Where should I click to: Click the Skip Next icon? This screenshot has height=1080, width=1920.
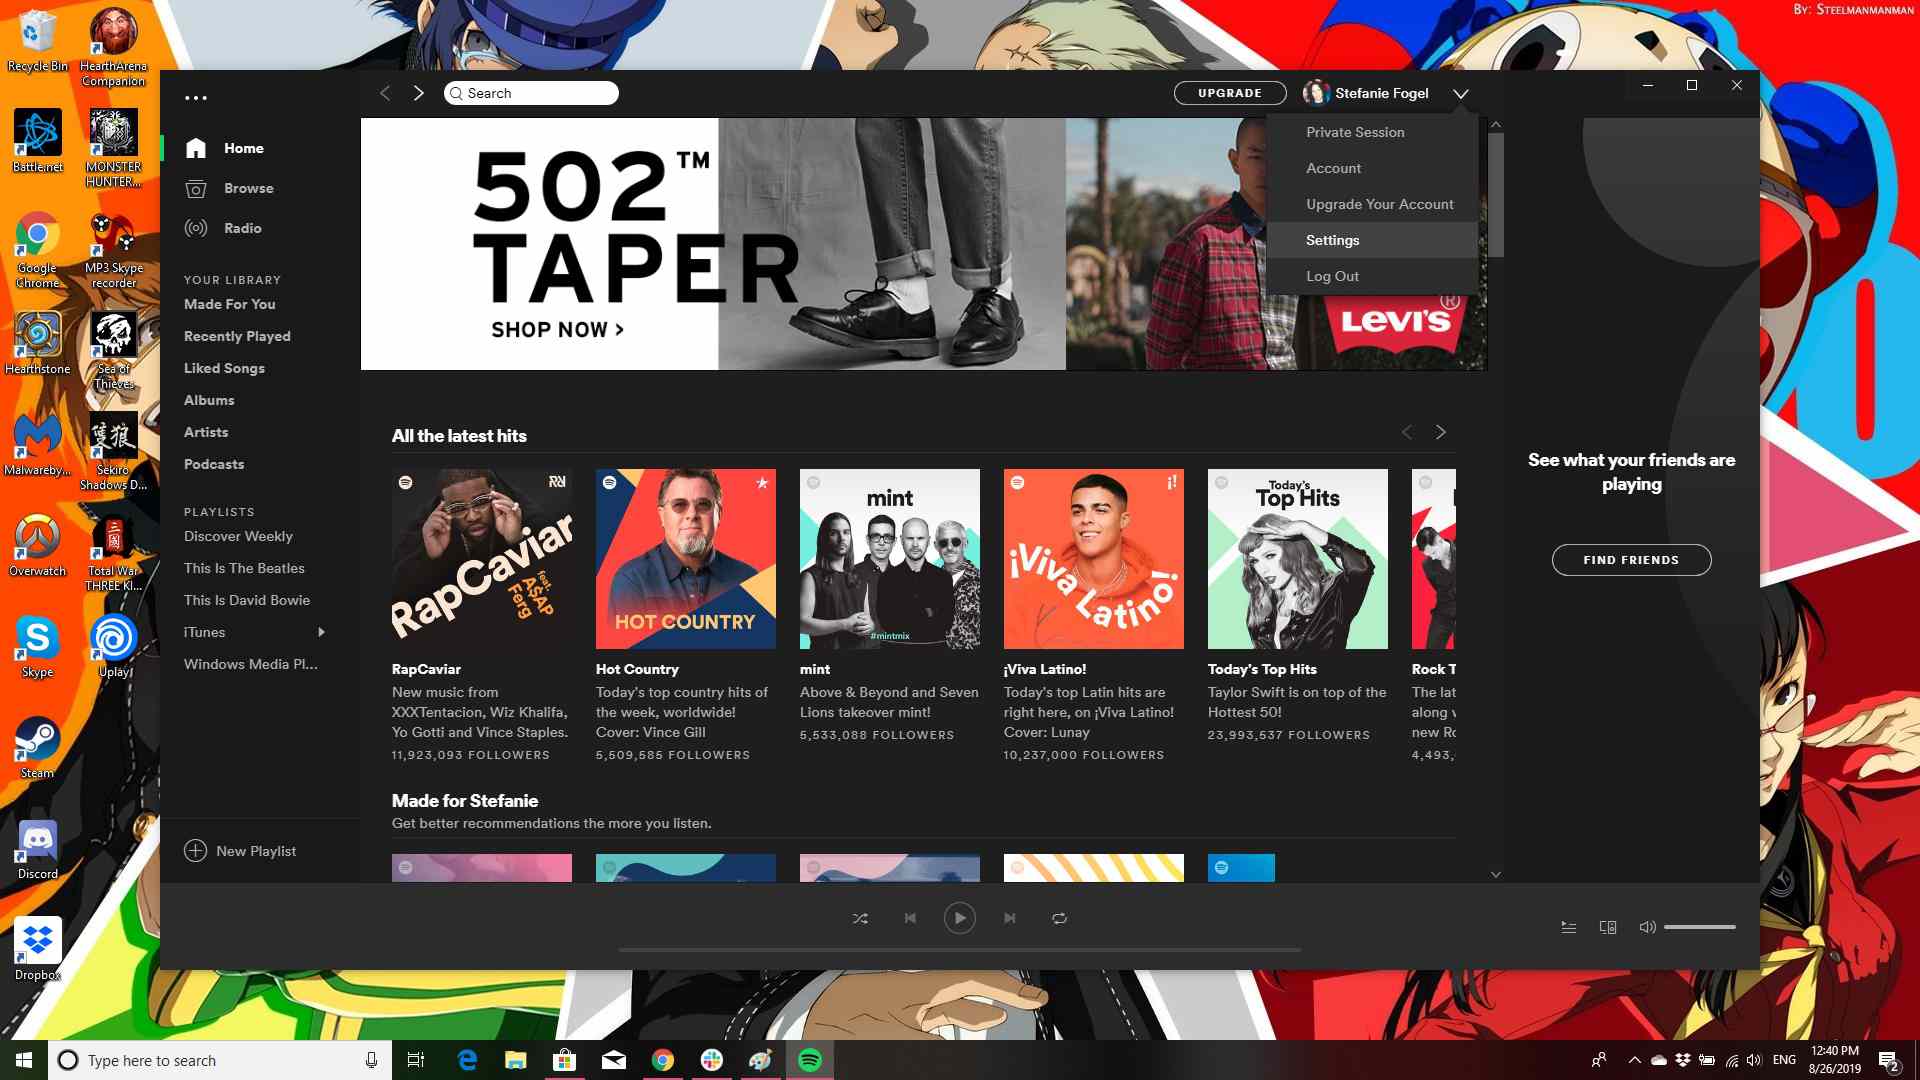[x=1010, y=918]
